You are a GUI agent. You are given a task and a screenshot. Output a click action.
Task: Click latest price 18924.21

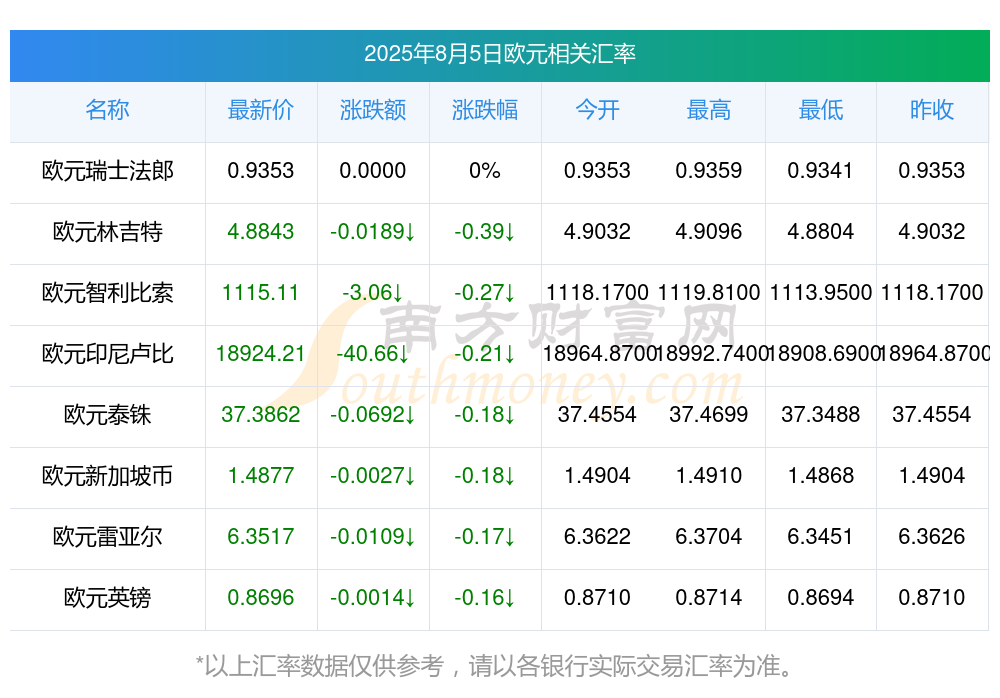(x=260, y=353)
